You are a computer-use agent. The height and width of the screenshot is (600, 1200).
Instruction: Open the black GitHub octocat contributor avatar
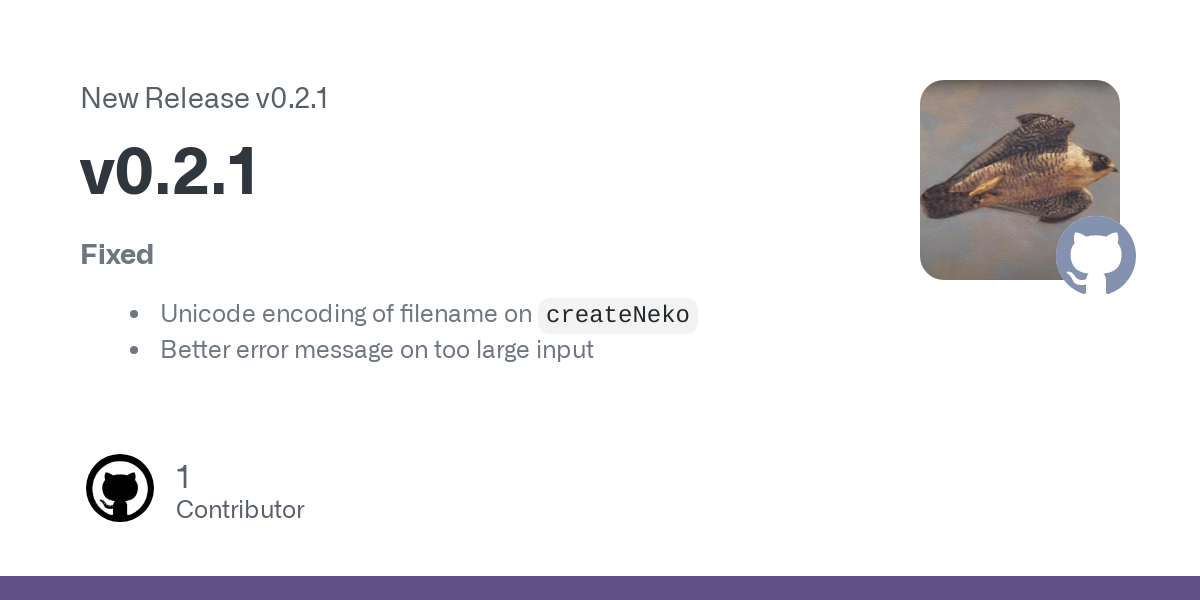(120, 488)
